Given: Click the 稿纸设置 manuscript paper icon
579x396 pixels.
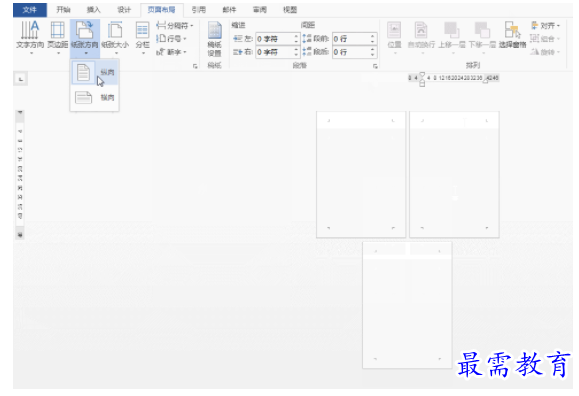Looking at the screenshot, I should click(215, 31).
